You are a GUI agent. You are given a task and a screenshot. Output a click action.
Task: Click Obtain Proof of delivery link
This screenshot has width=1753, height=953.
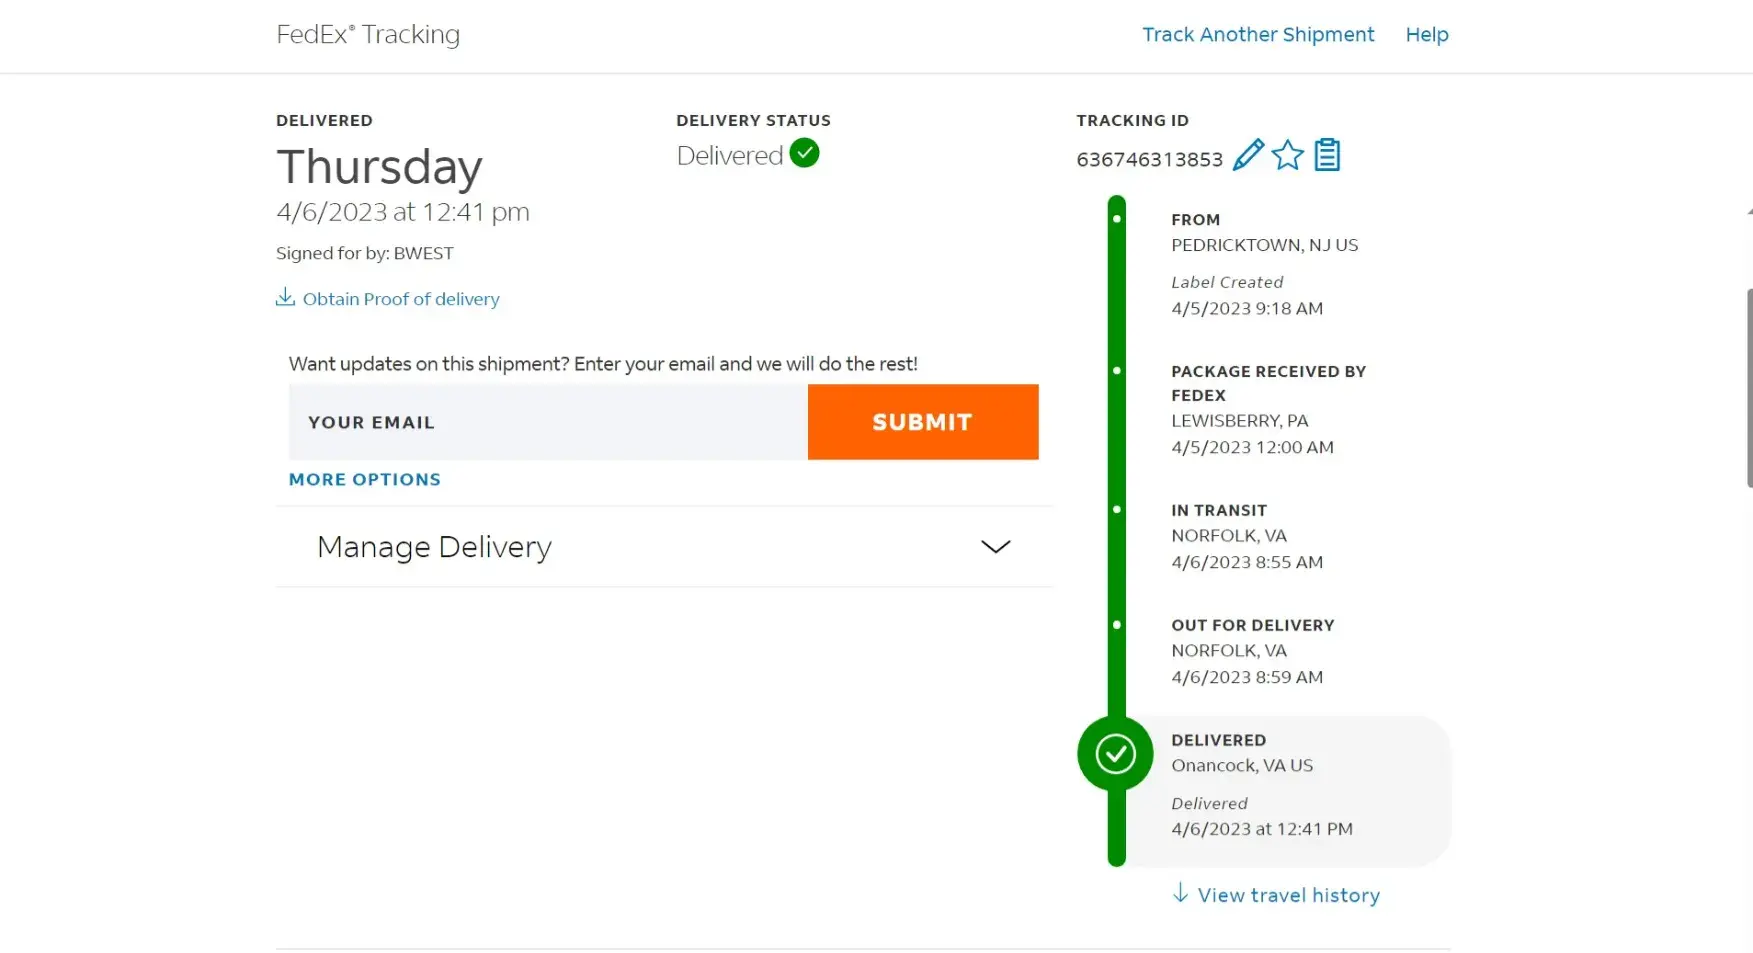[401, 299]
